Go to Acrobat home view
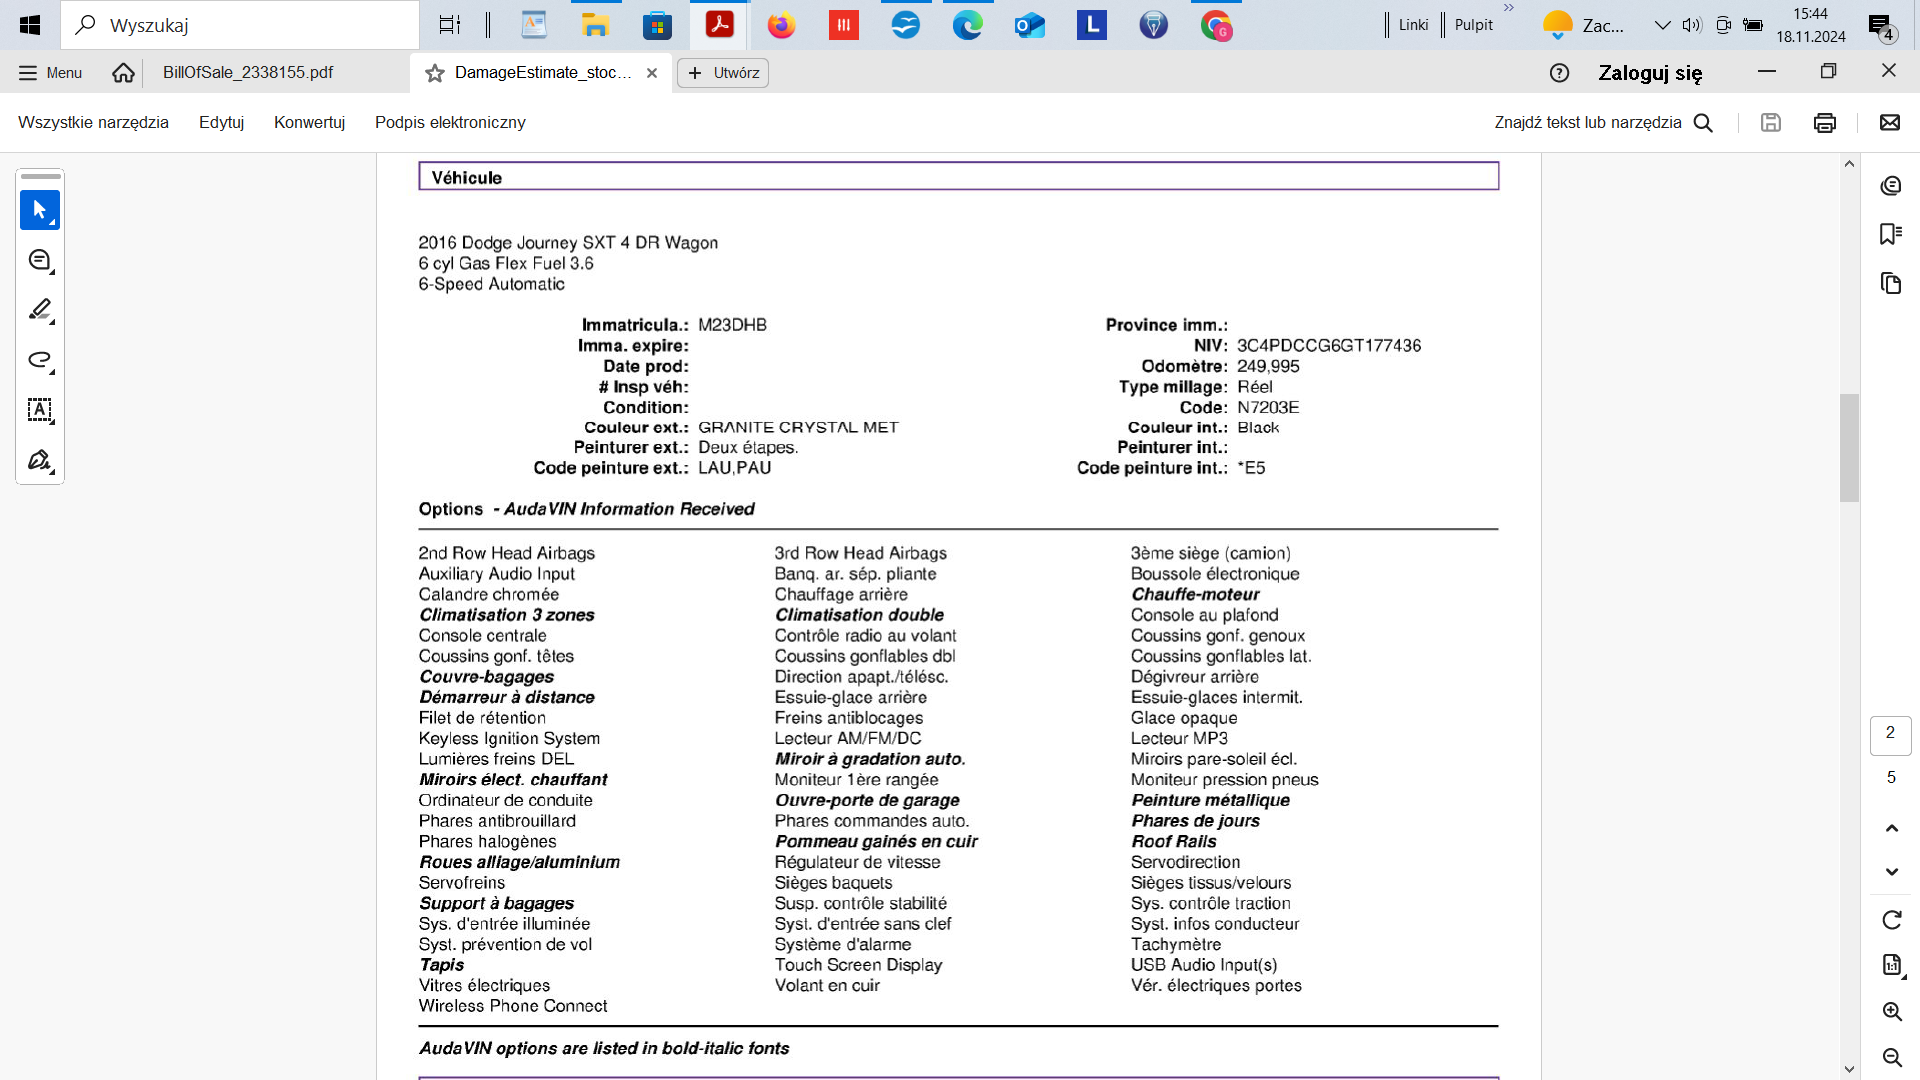 click(123, 73)
